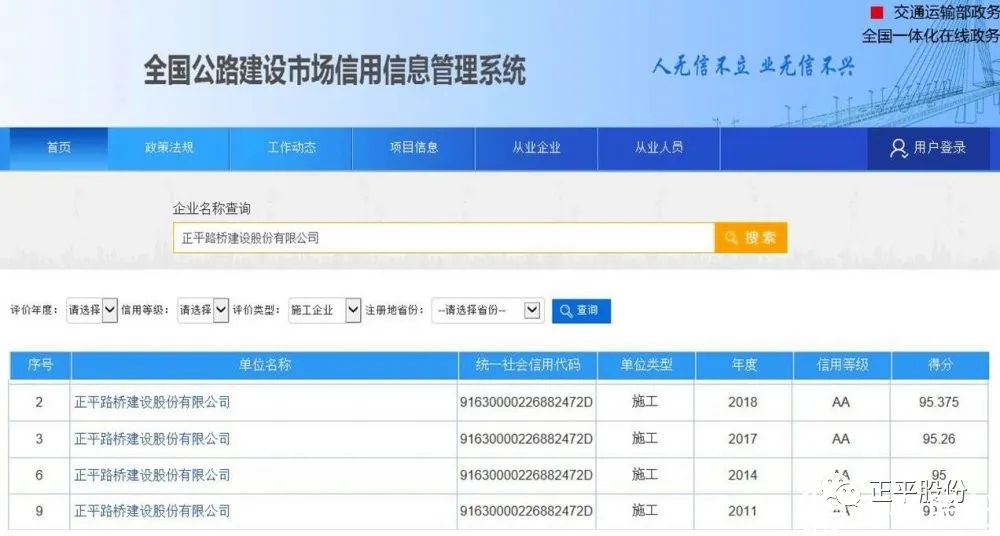Switch to the 工作动态 tab
This screenshot has height=536, width=1000.
[x=291, y=148]
